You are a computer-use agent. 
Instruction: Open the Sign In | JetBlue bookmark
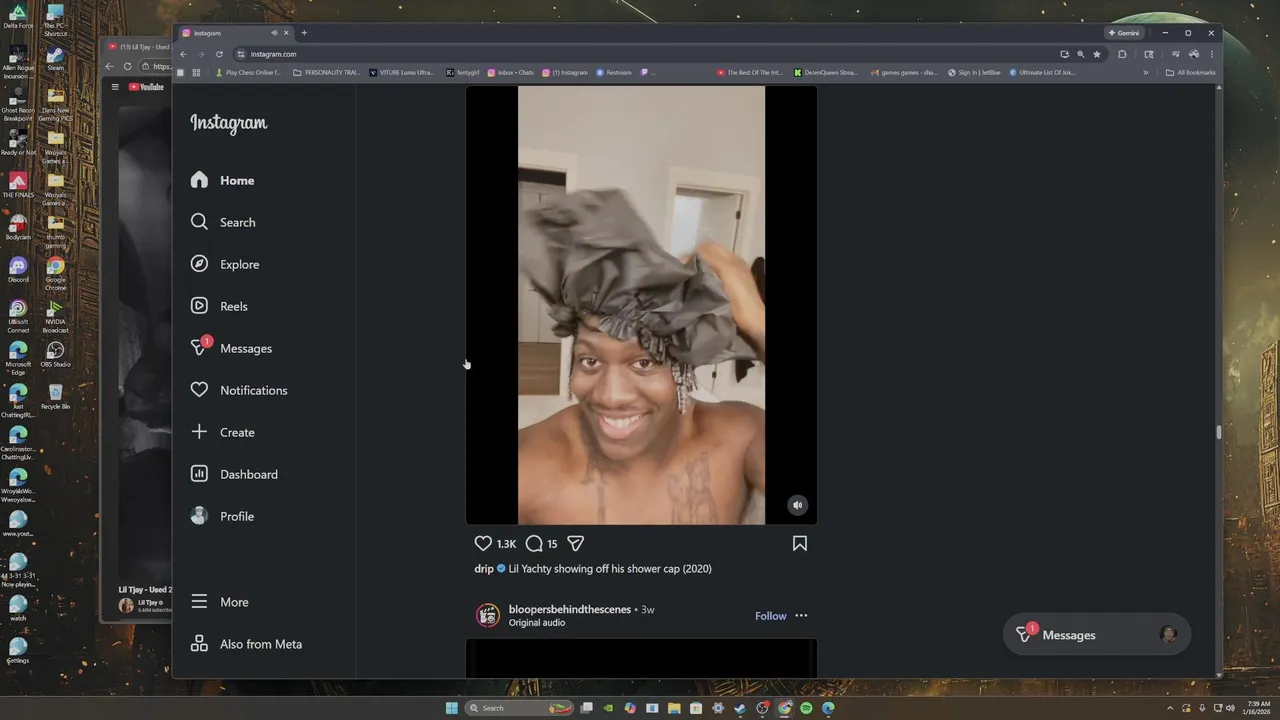pos(974,72)
